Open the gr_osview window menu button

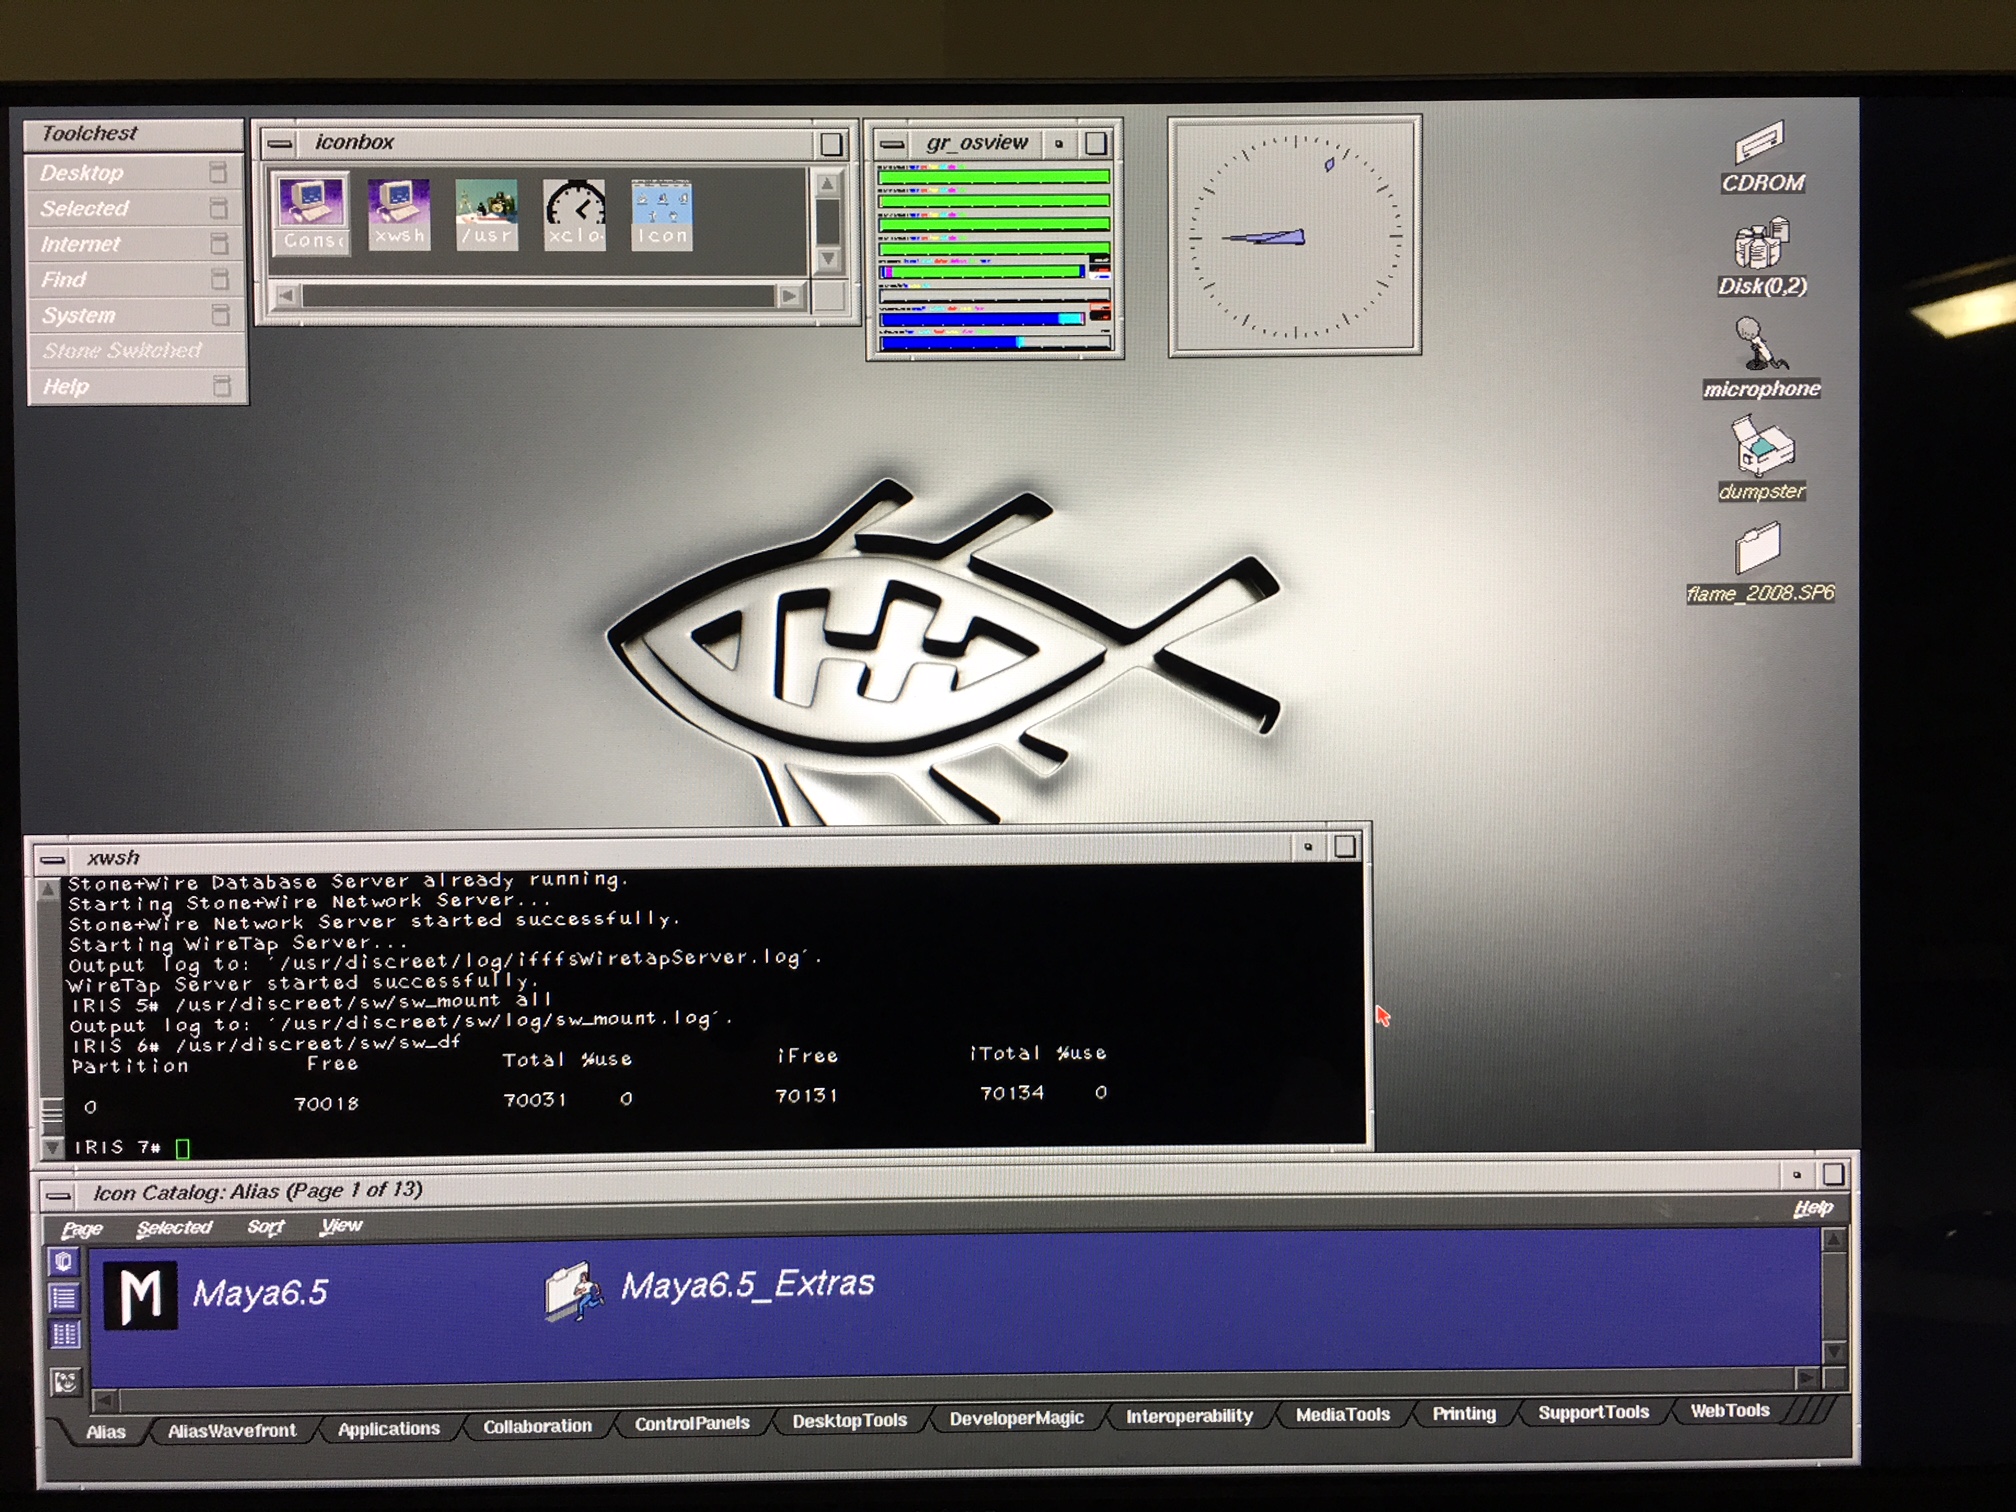pyautogui.click(x=892, y=145)
